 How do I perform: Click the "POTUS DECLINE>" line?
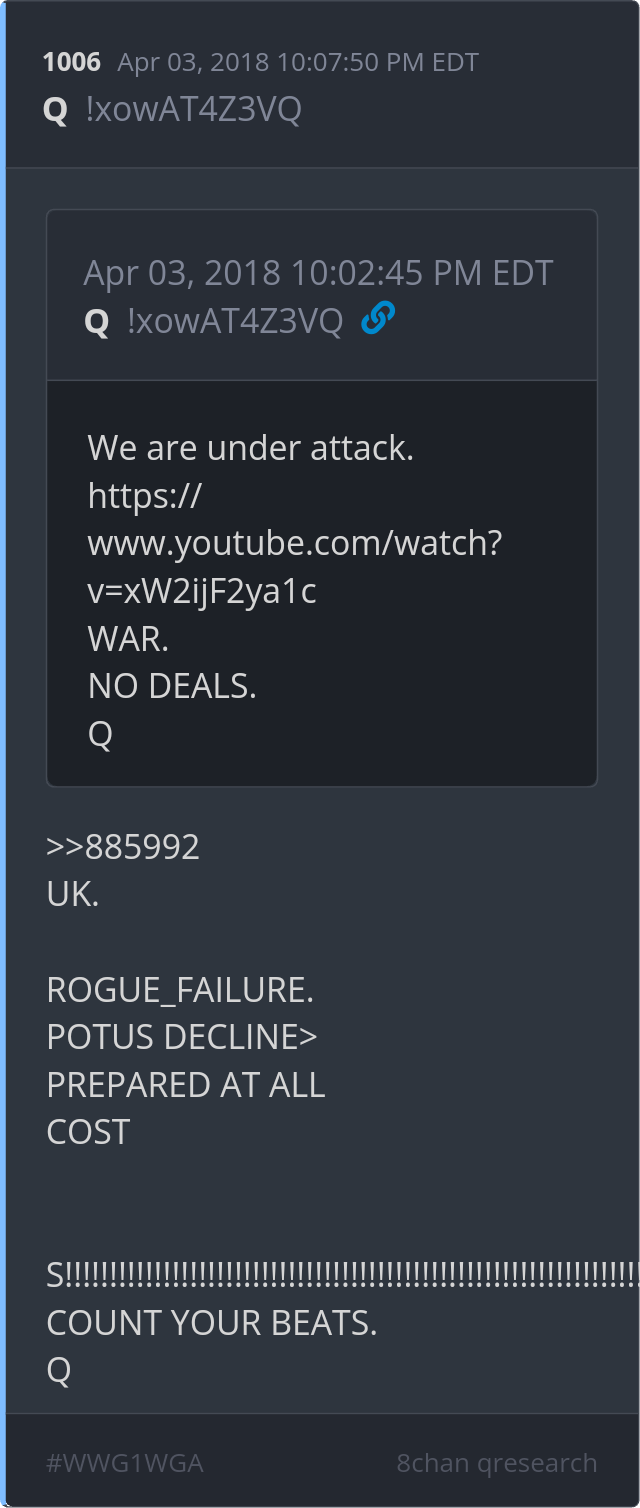(x=182, y=1037)
